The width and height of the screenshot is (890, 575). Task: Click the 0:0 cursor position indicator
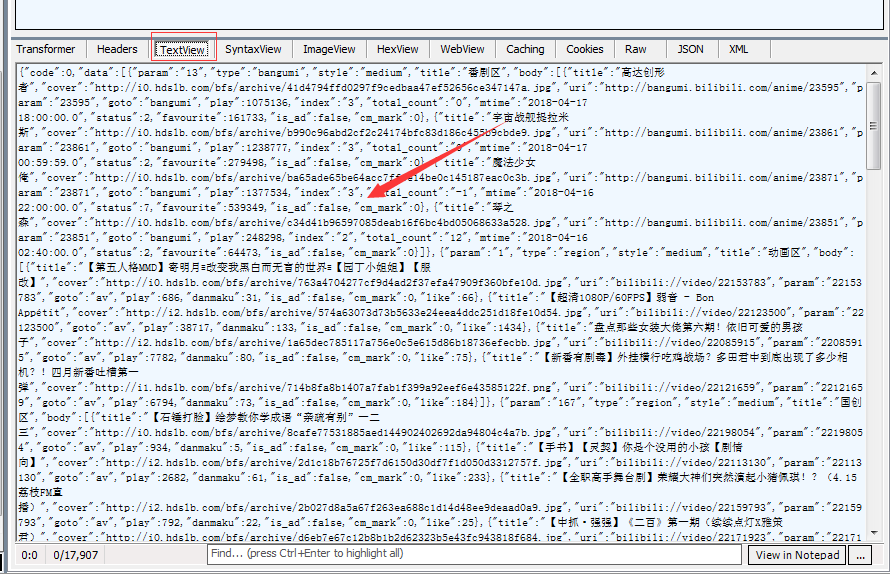(x=30, y=555)
